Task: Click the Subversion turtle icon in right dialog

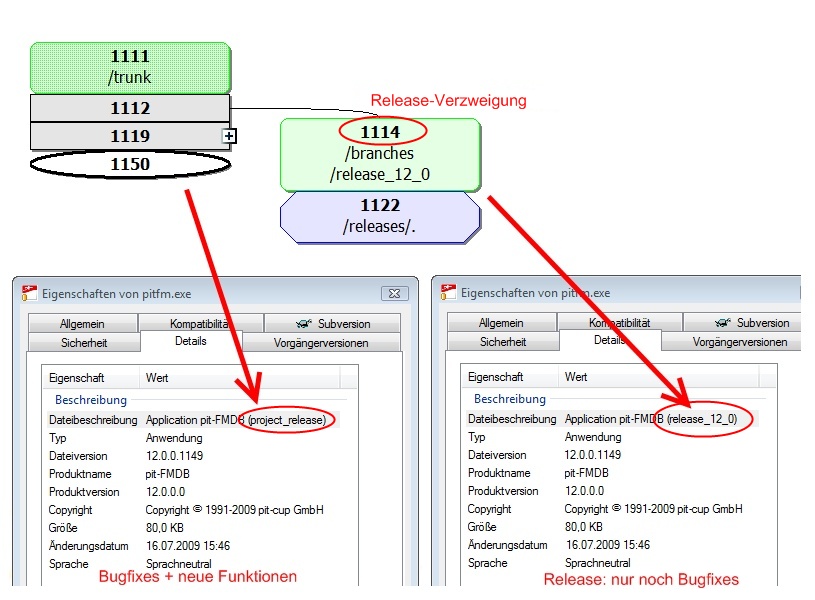Action: (x=722, y=322)
